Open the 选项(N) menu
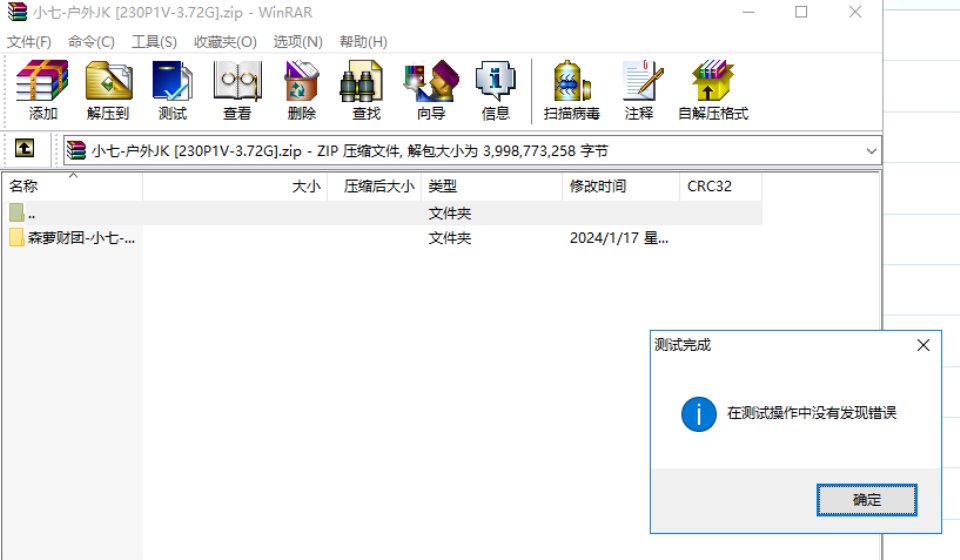960x560 pixels. tap(298, 42)
